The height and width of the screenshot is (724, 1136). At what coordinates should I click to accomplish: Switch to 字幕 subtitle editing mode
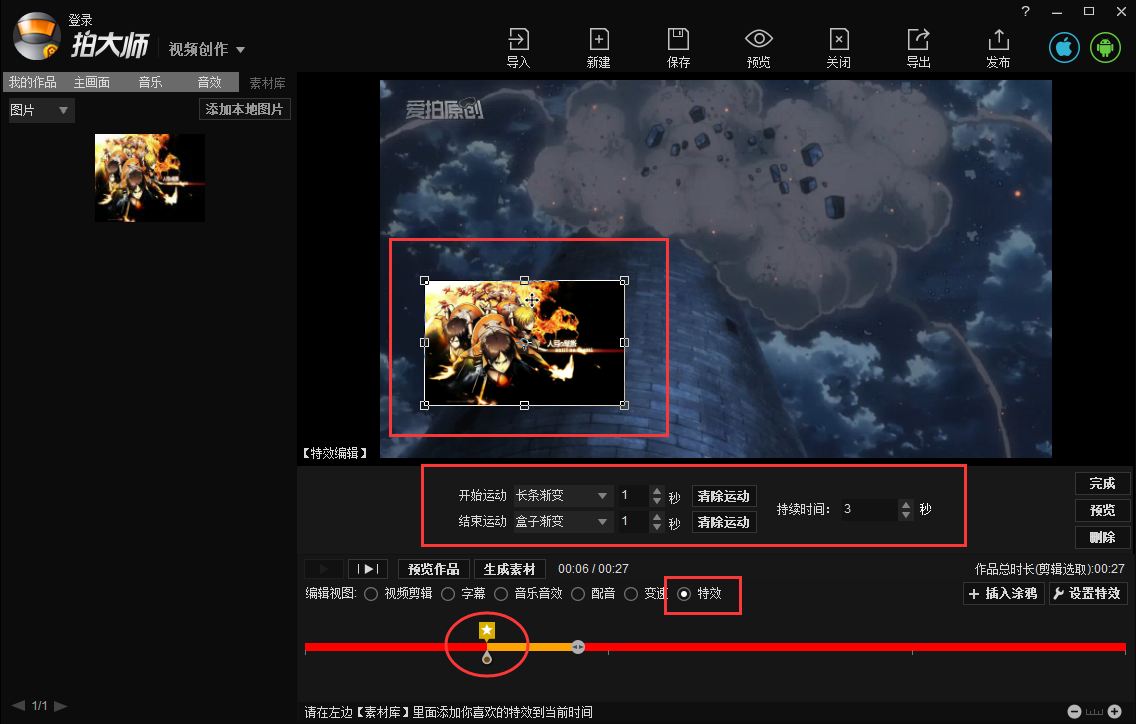tap(448, 593)
